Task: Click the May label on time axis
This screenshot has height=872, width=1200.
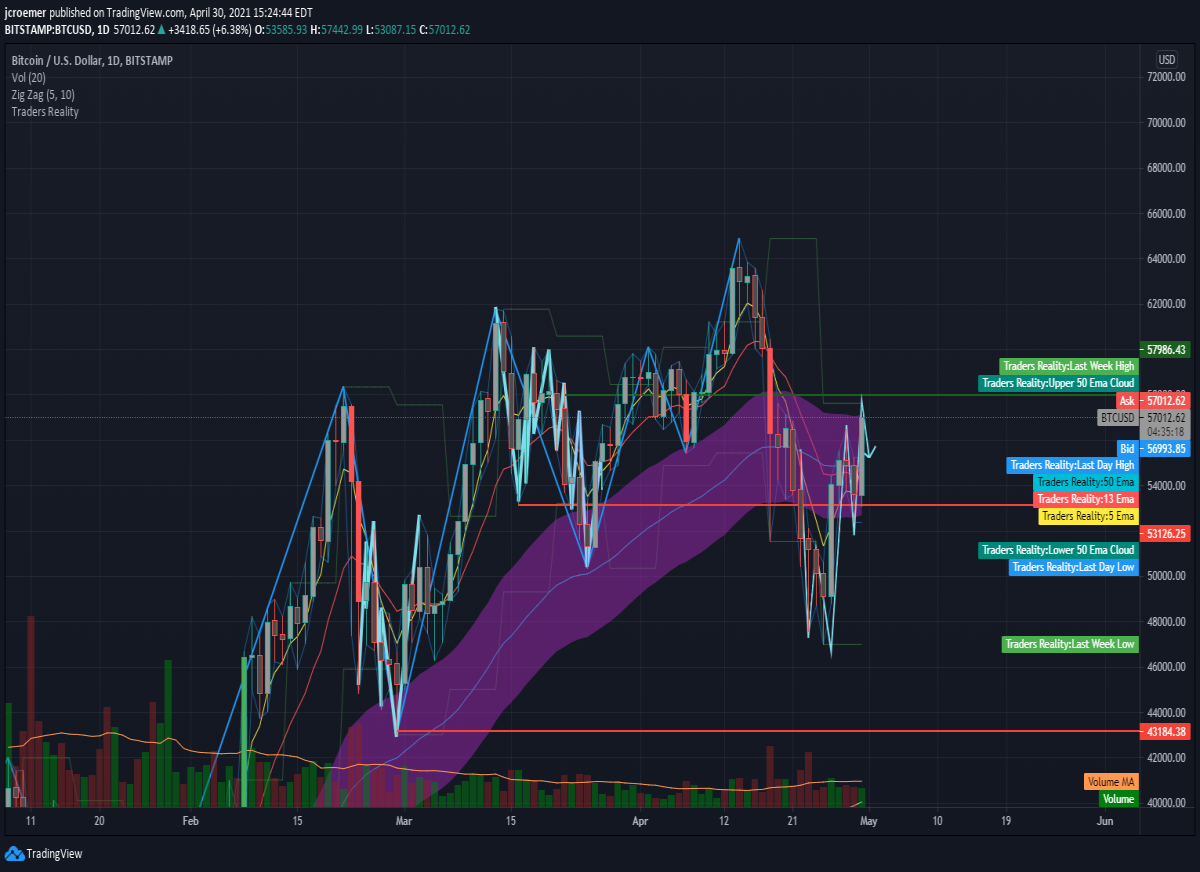Action: tap(869, 821)
